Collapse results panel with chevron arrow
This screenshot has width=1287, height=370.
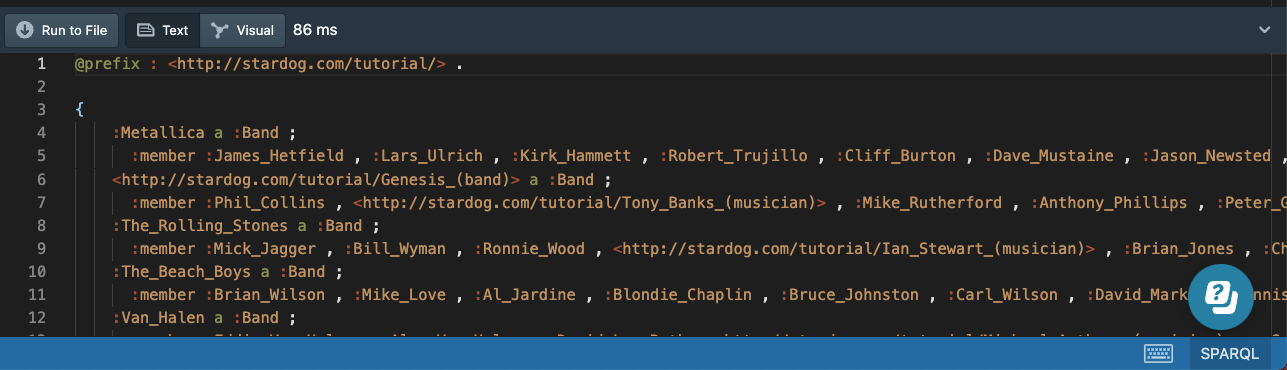[x=1265, y=30]
